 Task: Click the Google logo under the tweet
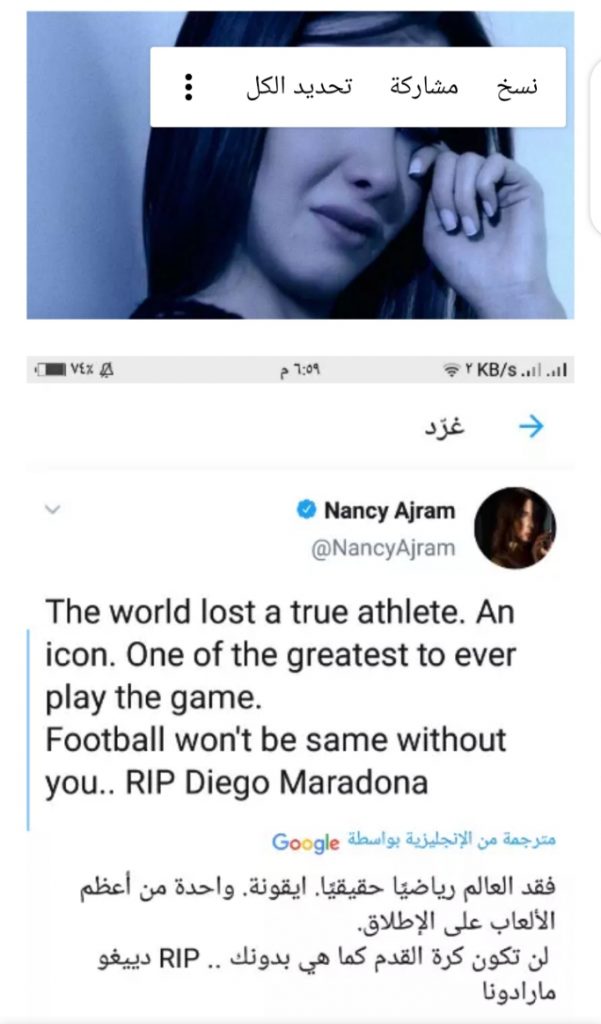[x=306, y=843]
